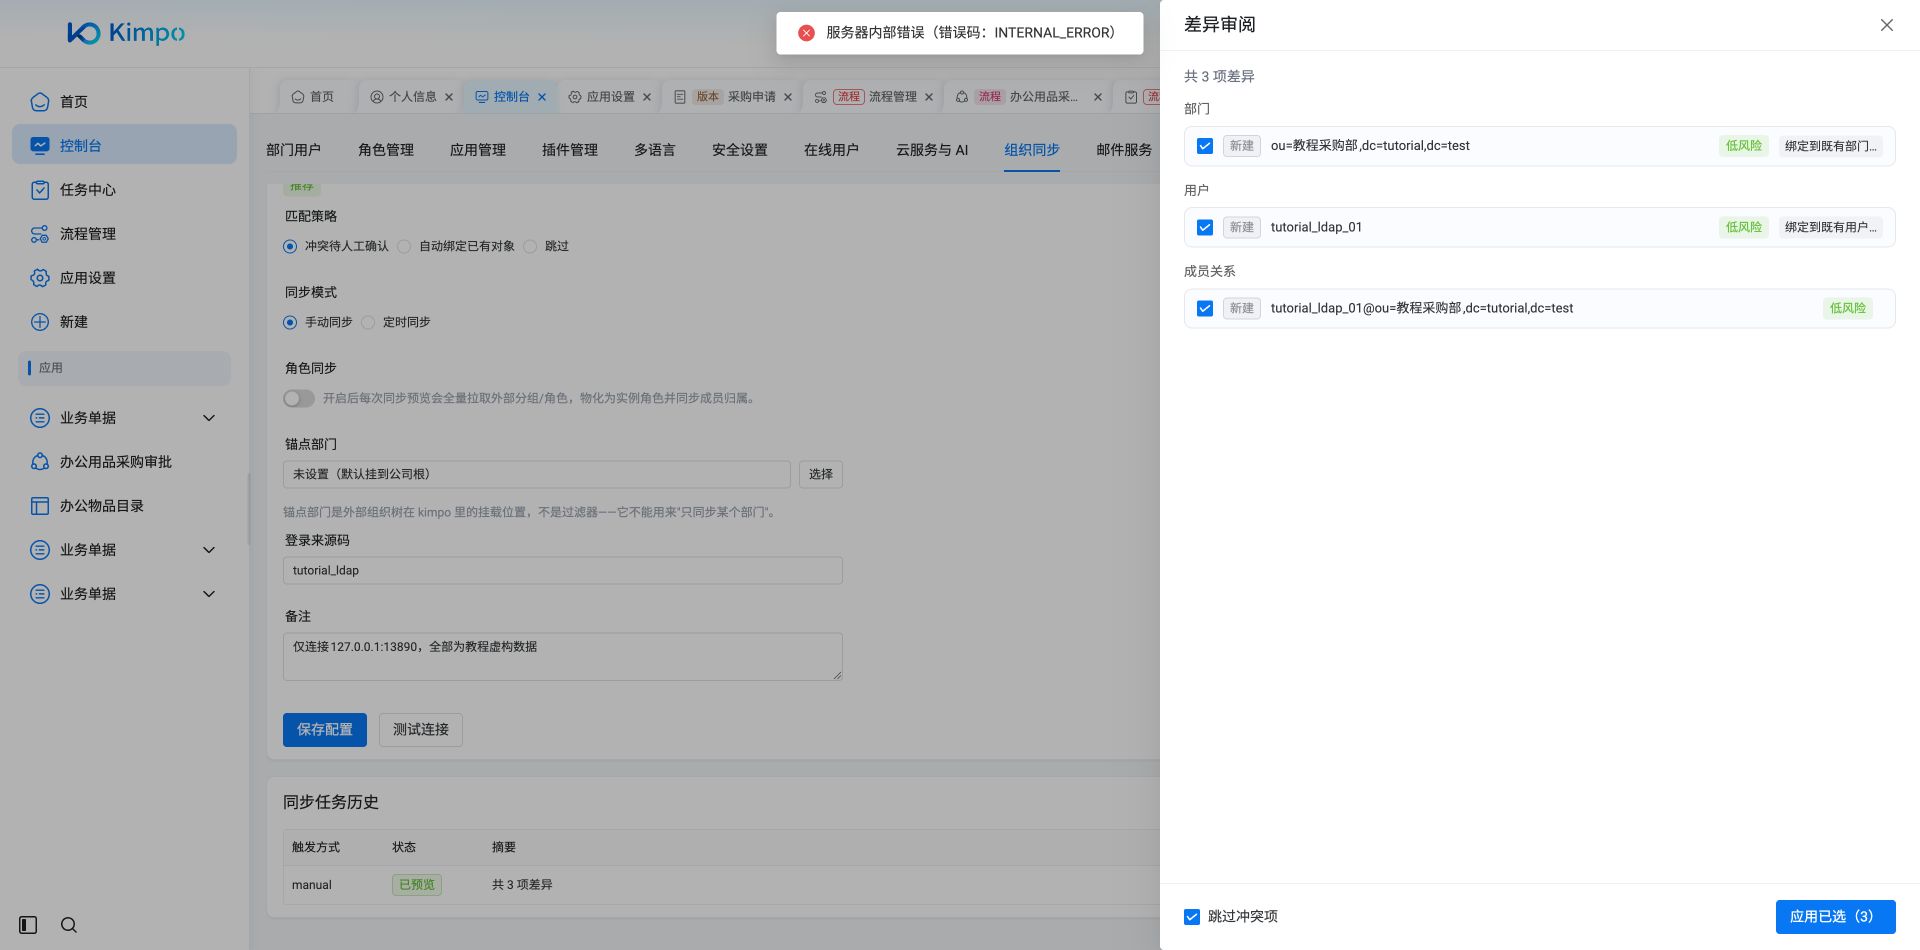Uncheck the 成员关系 membership item checkbox
The image size is (1920, 950).
point(1205,309)
